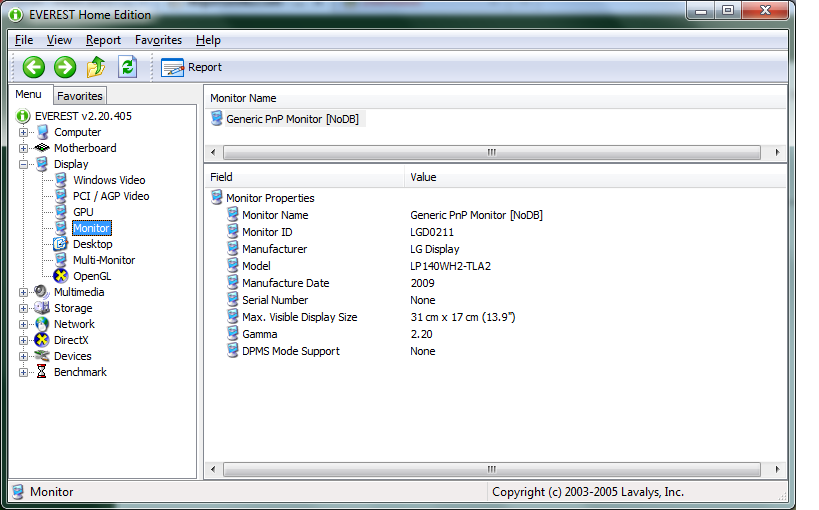The image size is (819, 510).
Task: Click the green Back arrow icon
Action: click(x=33, y=67)
